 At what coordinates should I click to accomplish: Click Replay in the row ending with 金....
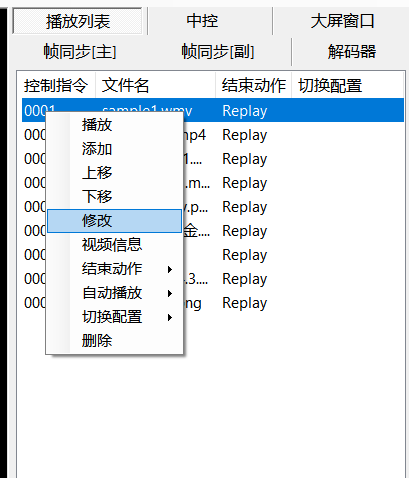click(x=245, y=231)
